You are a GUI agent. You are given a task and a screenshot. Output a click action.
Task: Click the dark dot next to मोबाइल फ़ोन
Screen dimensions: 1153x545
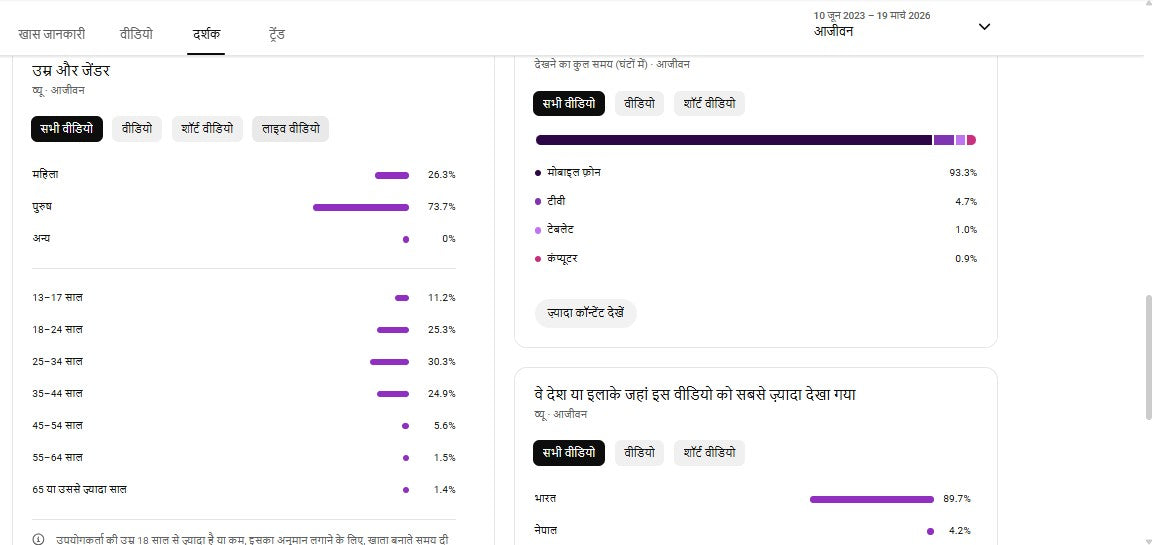click(x=538, y=173)
